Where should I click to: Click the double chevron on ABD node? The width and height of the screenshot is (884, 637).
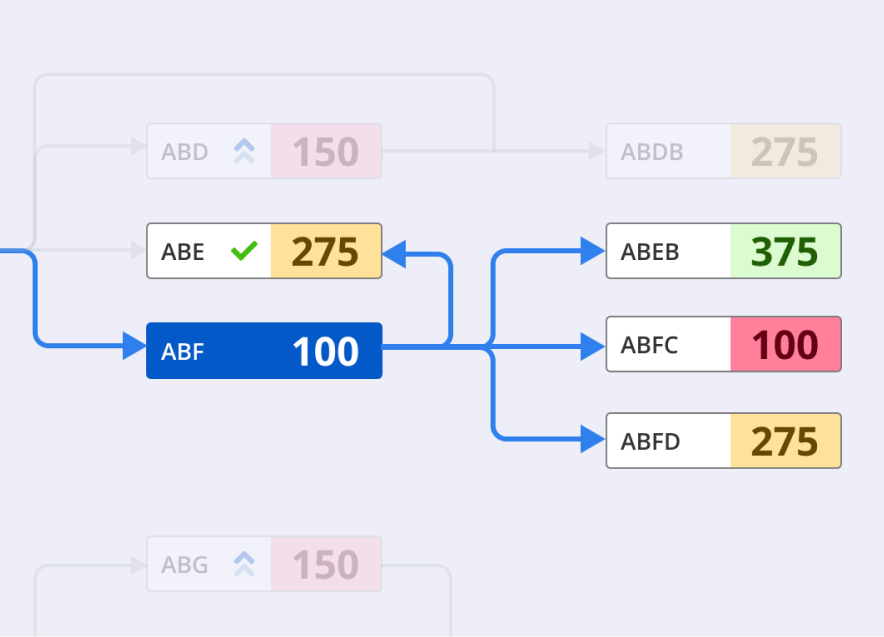pos(244,151)
